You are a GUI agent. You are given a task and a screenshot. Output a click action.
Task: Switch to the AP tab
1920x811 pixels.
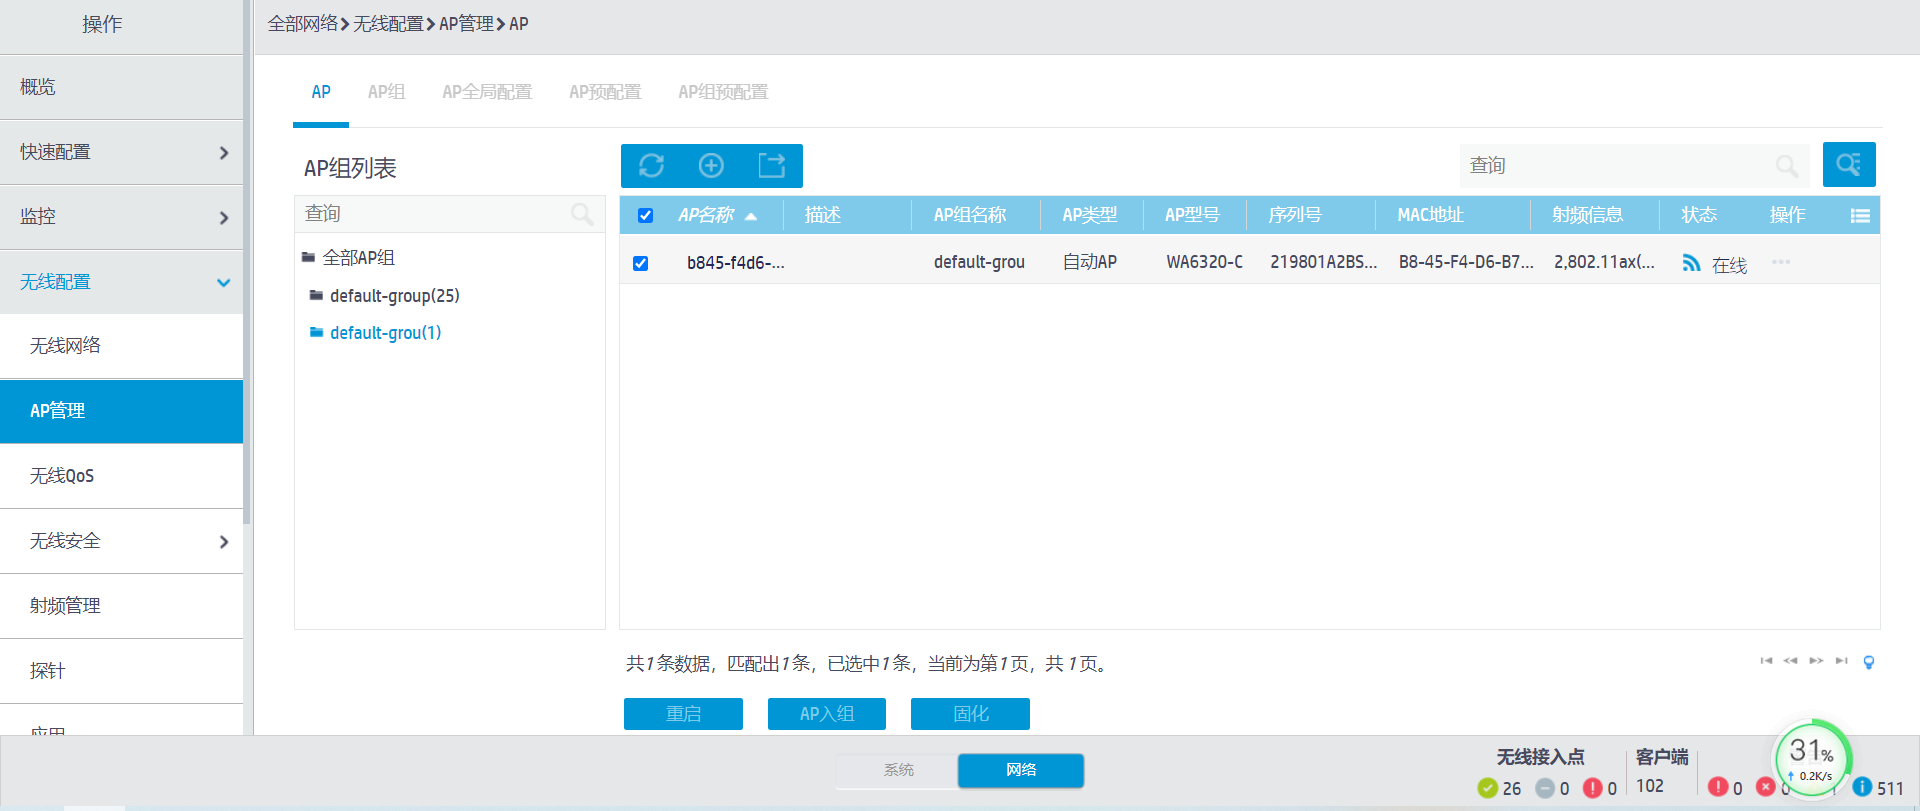321,92
